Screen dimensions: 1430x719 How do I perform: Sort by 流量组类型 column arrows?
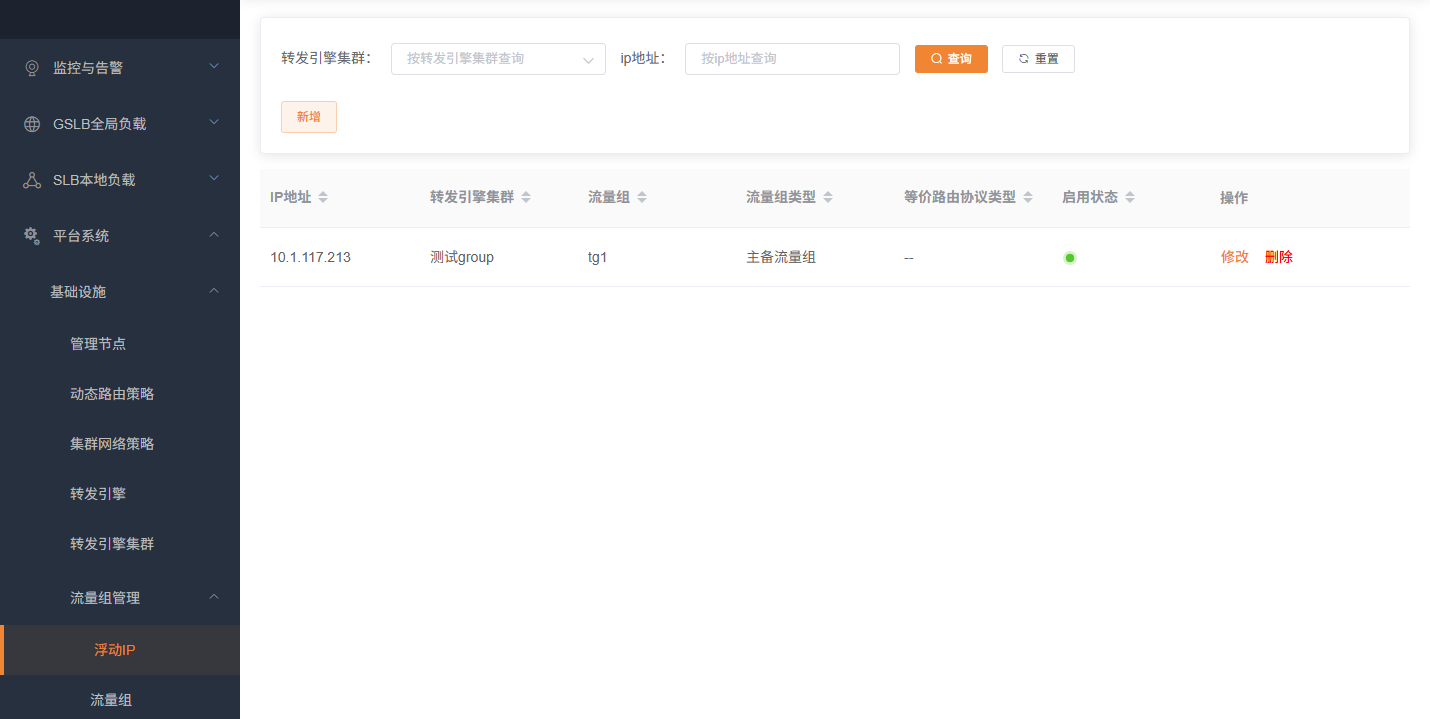(x=828, y=198)
